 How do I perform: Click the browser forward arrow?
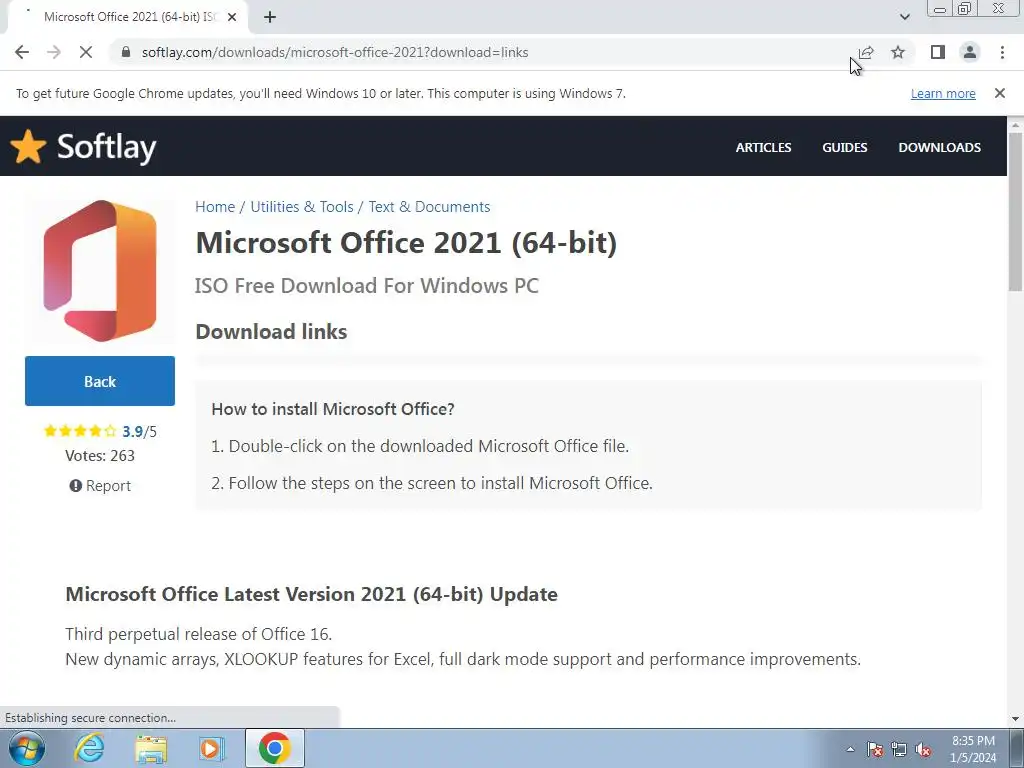tap(54, 52)
